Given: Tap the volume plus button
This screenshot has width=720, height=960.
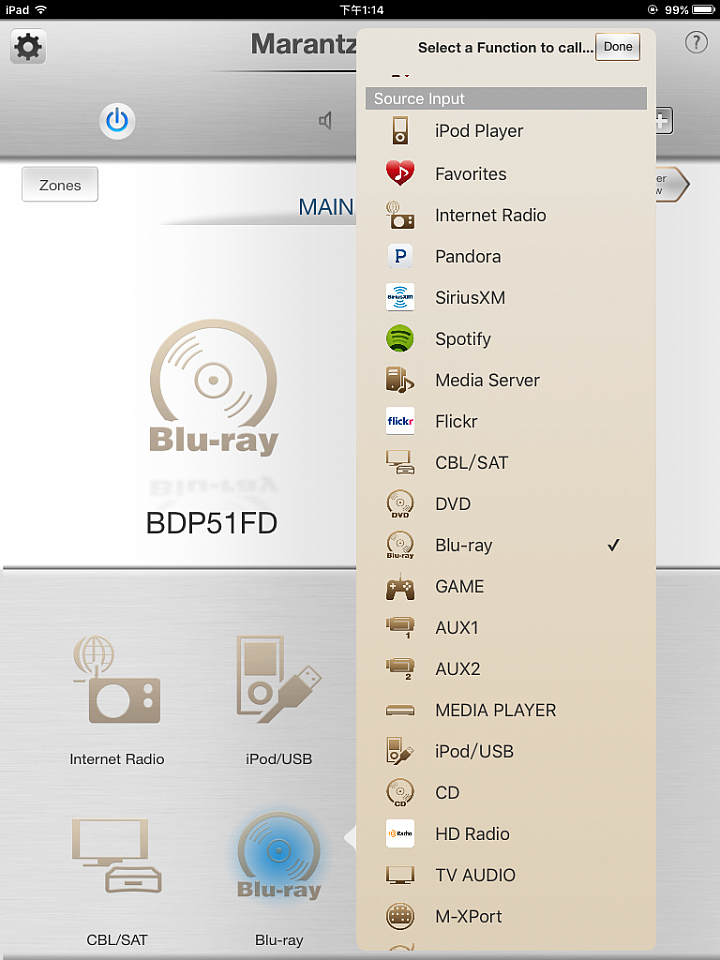Looking at the screenshot, I should pos(664,121).
